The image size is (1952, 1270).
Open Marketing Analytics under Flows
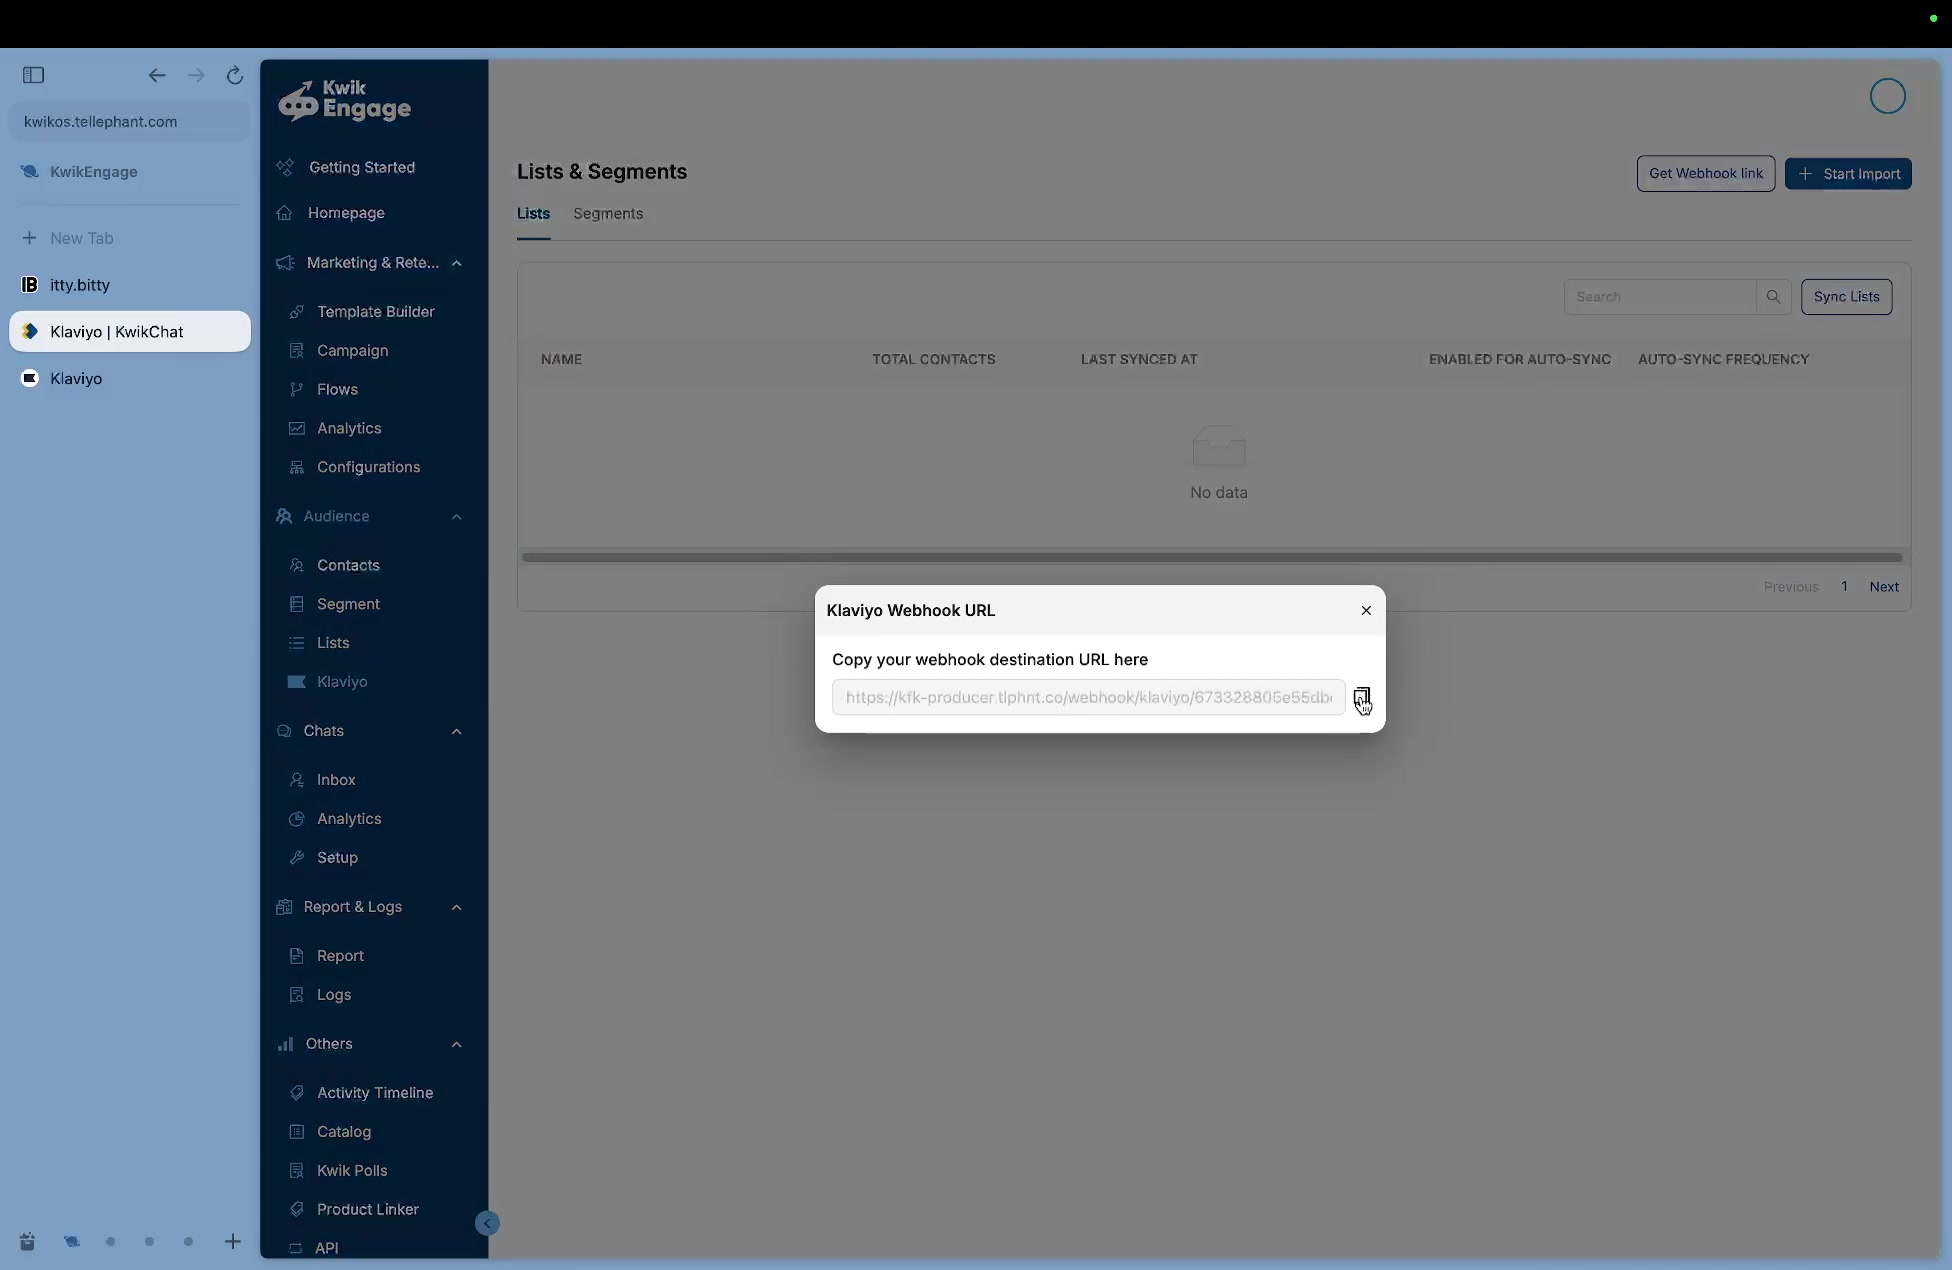[349, 428]
